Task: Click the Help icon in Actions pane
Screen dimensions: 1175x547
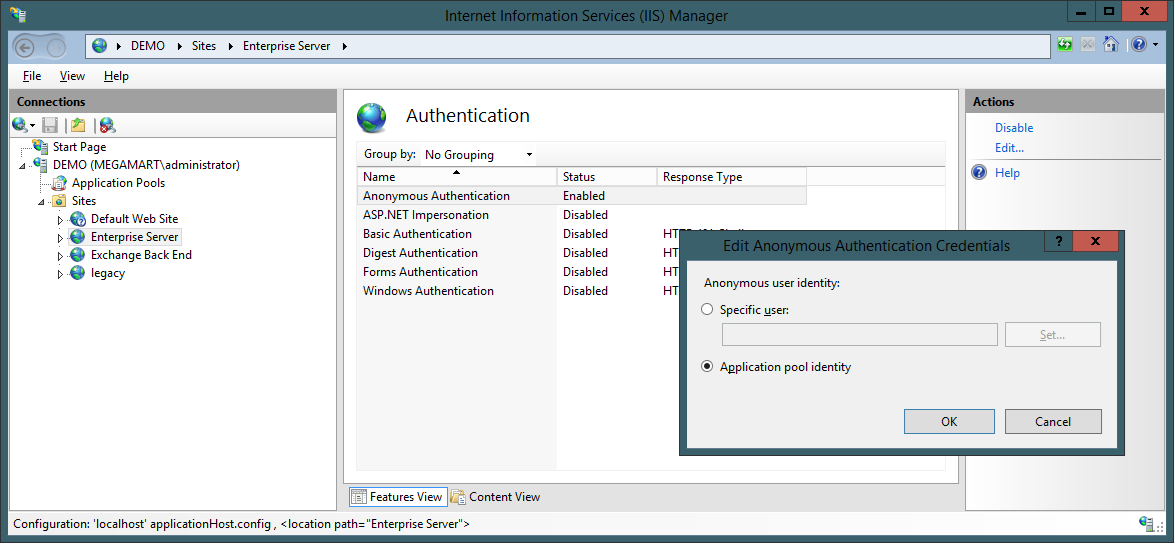Action: [979, 173]
